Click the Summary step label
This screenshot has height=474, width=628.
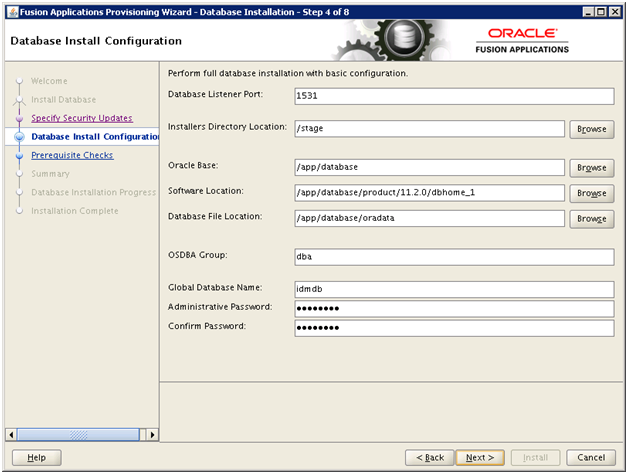[x=50, y=173]
